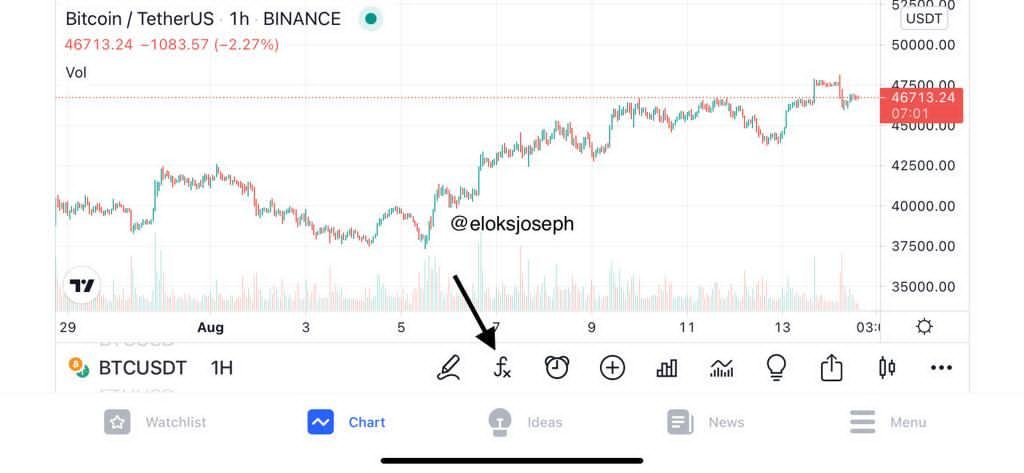Open the bar chart financials icon
Viewport: 1024px width, 473px height.
(667, 368)
